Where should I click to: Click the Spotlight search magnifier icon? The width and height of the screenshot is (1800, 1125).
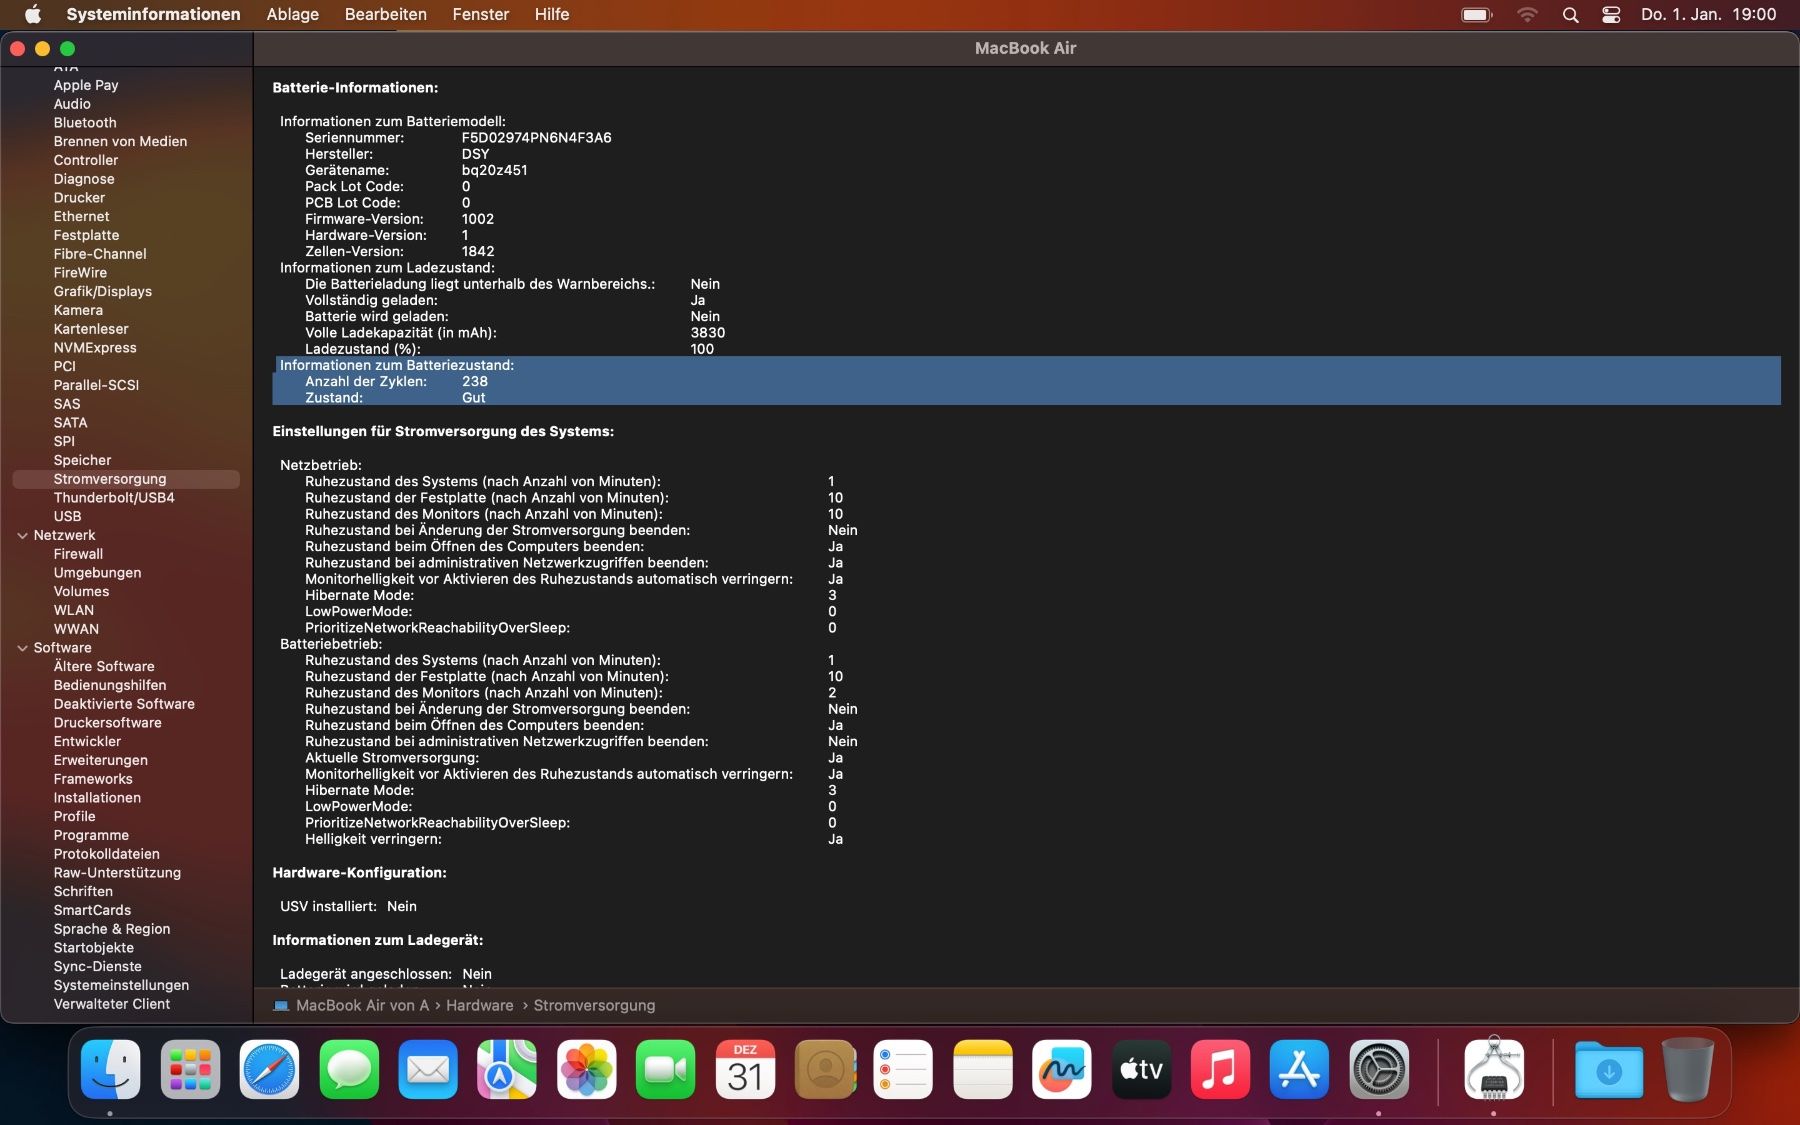[x=1570, y=15]
